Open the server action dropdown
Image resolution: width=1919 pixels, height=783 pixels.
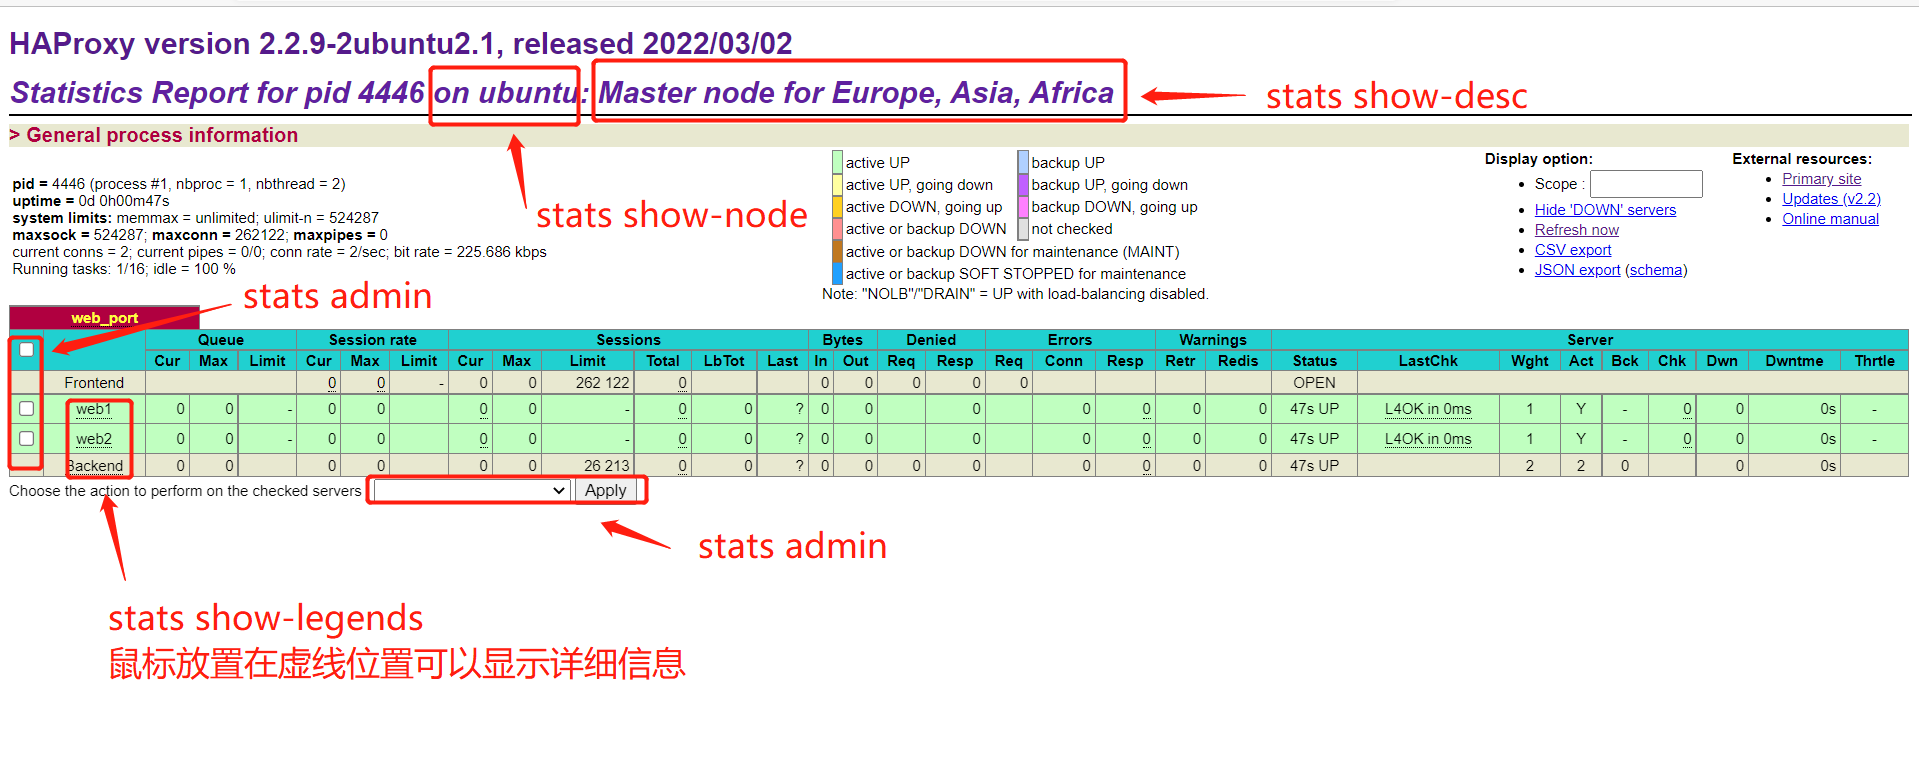pos(471,490)
